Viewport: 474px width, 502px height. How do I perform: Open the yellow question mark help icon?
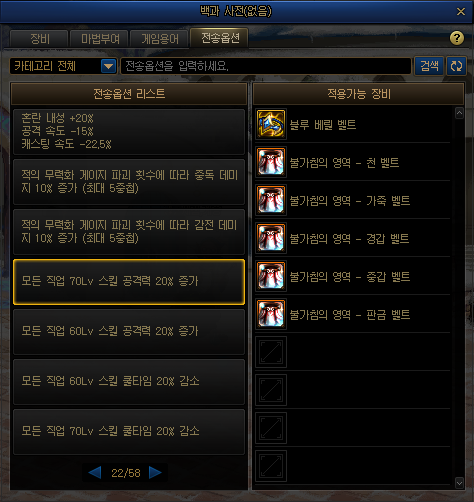tap(457, 38)
